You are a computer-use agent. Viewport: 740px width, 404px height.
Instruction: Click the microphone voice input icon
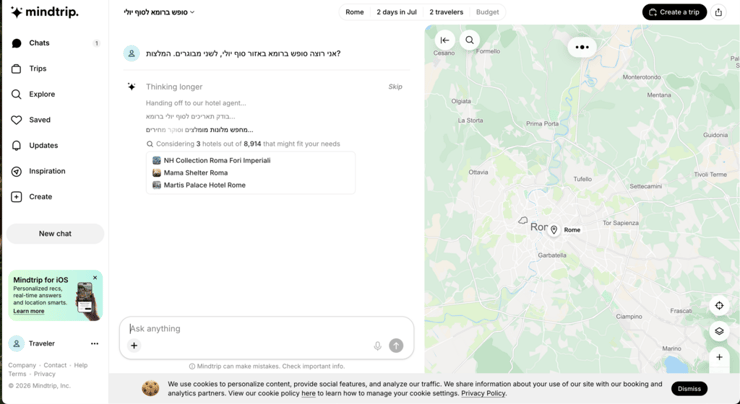point(378,346)
